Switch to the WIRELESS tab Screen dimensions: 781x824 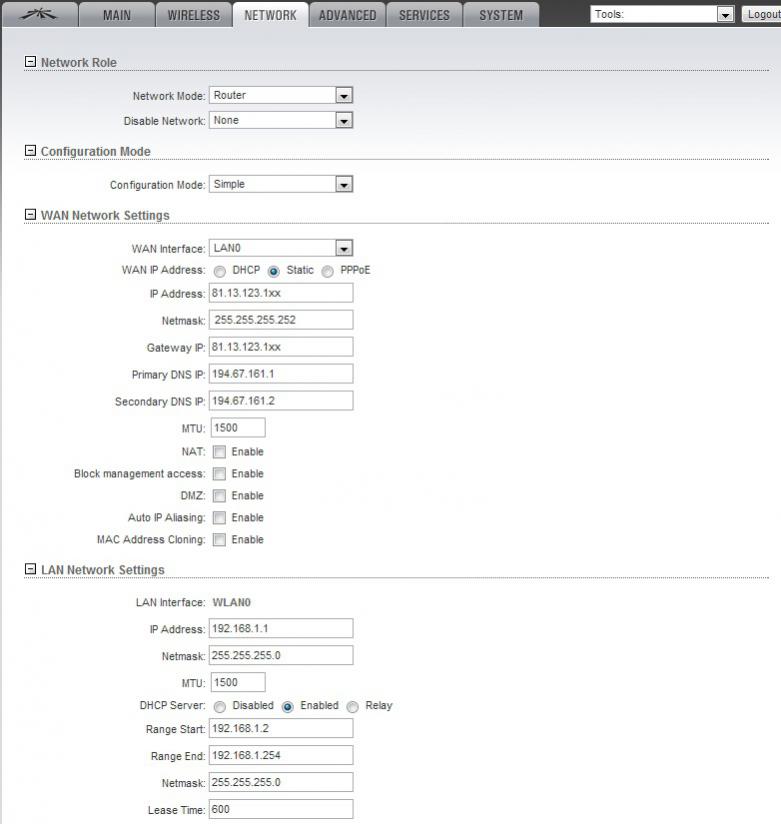point(193,15)
